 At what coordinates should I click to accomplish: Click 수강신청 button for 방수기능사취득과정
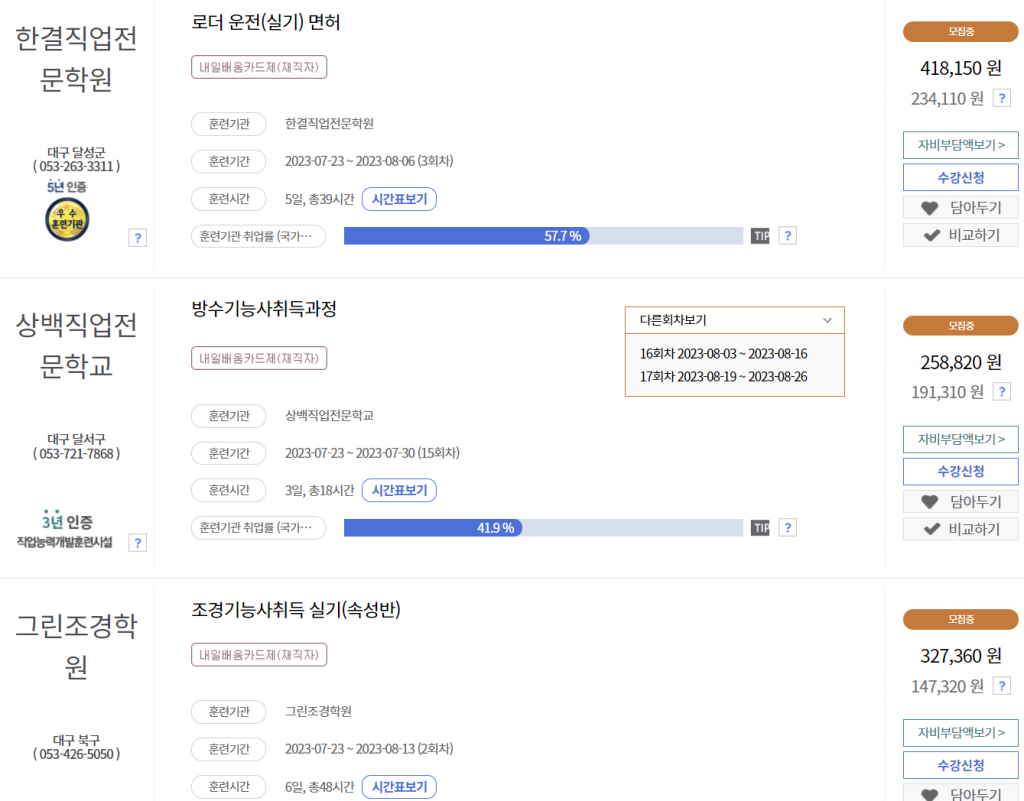[960, 471]
